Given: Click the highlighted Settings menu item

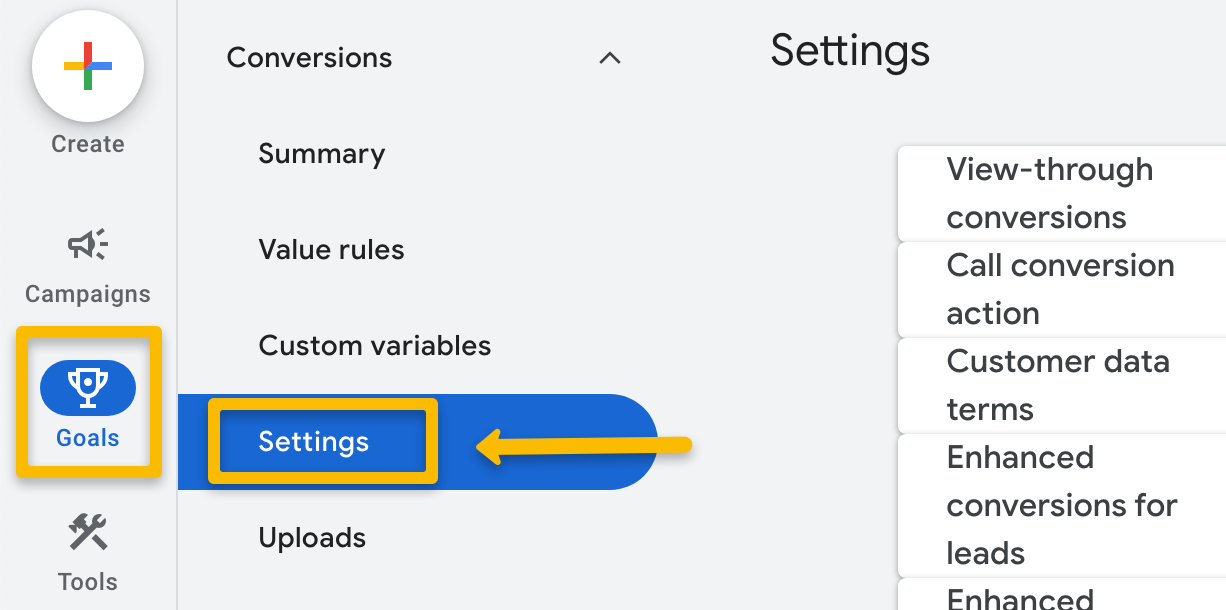Looking at the screenshot, I should [x=314, y=442].
